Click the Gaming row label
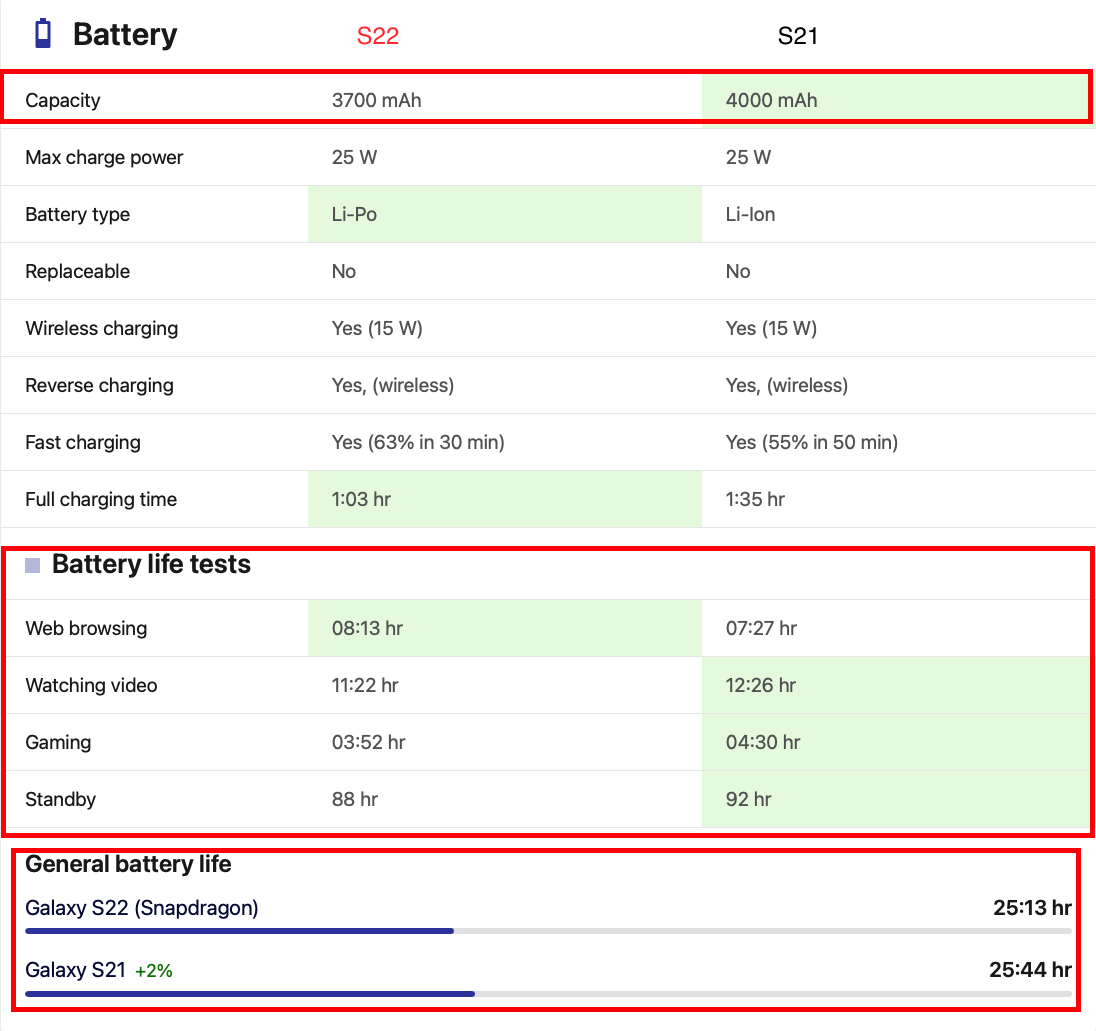Viewport: 1096px width, 1031px height. [58, 742]
